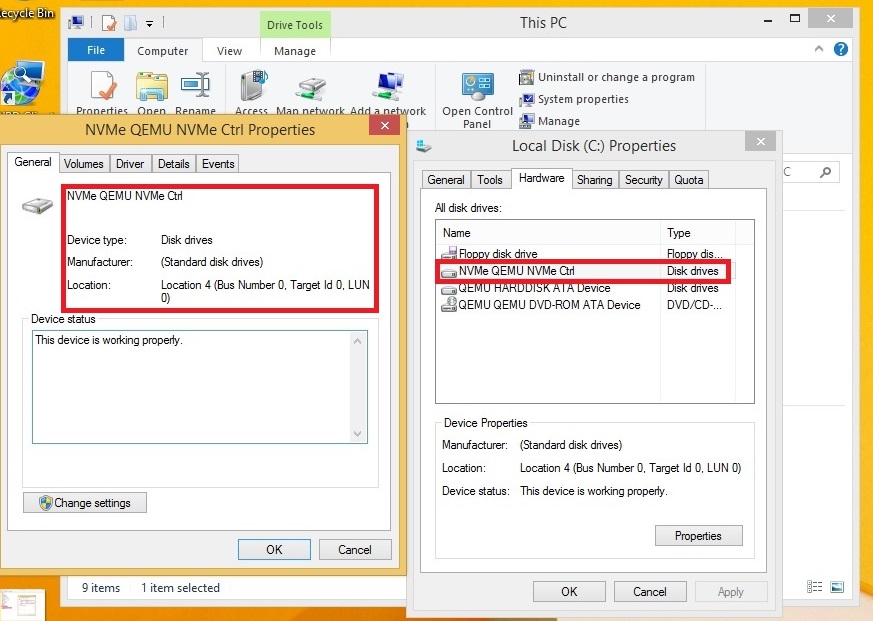The width and height of the screenshot is (873, 621).
Task: Open Manage tab under Drive Tools
Action: 295,51
